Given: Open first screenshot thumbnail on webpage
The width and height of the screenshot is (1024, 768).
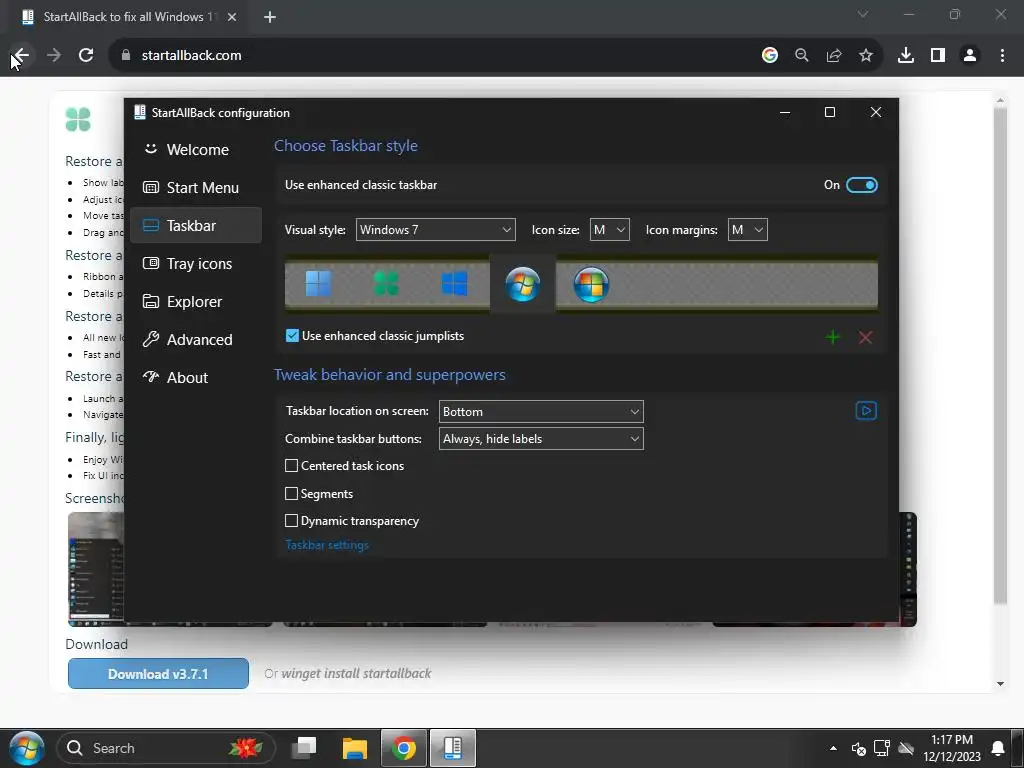Looking at the screenshot, I should point(95,569).
